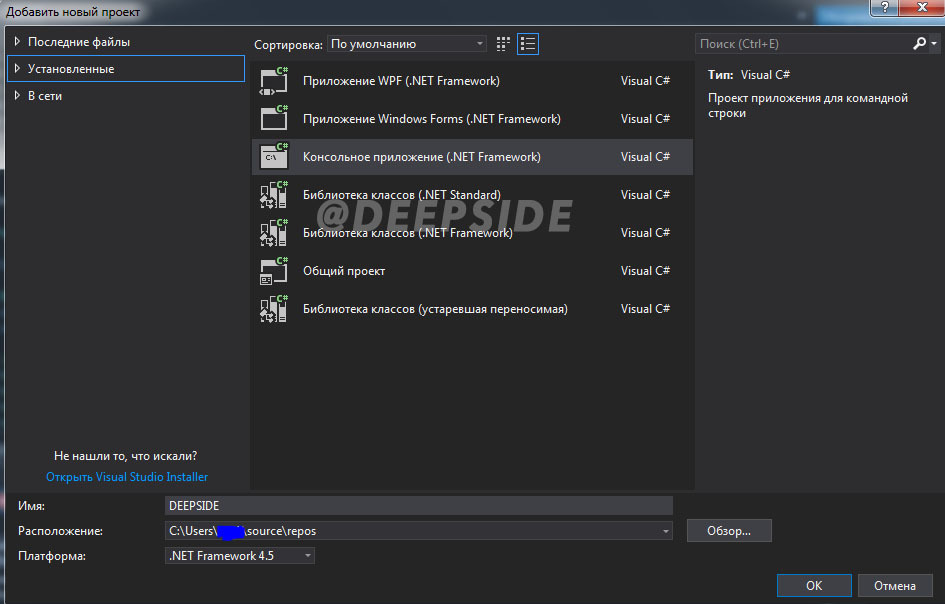Switch to tile icons view

click(503, 44)
